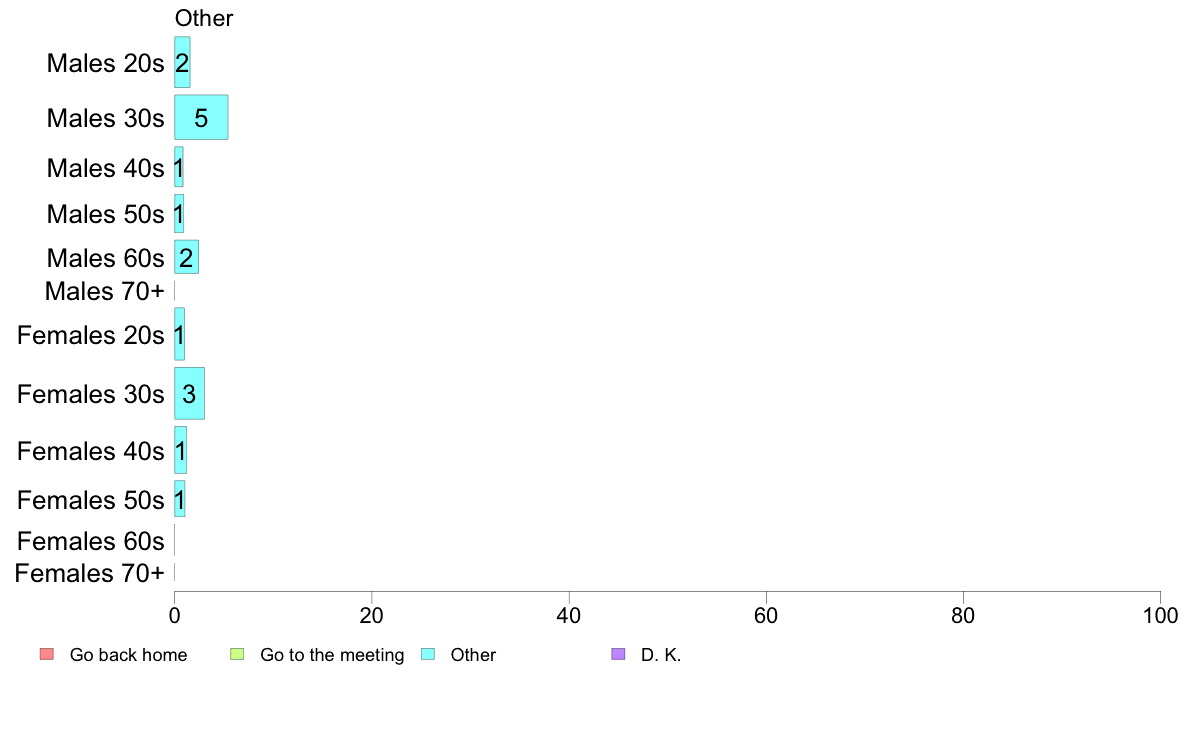Screen dimensions: 1188x736
Task: Click the Males 50s bar
Action: click(179, 214)
